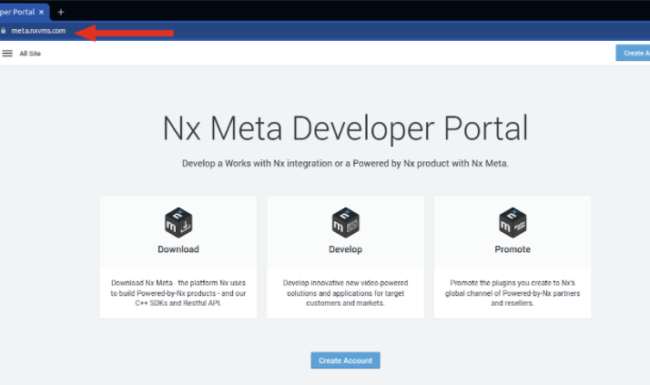Click the Download cube icon
The width and height of the screenshot is (650, 385).
(178, 223)
